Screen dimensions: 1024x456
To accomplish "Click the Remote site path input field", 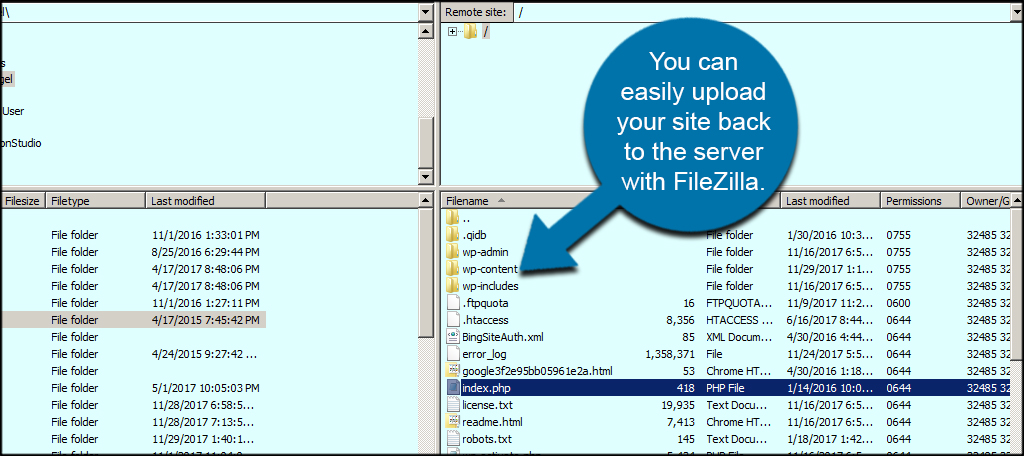I will (x=761, y=12).
